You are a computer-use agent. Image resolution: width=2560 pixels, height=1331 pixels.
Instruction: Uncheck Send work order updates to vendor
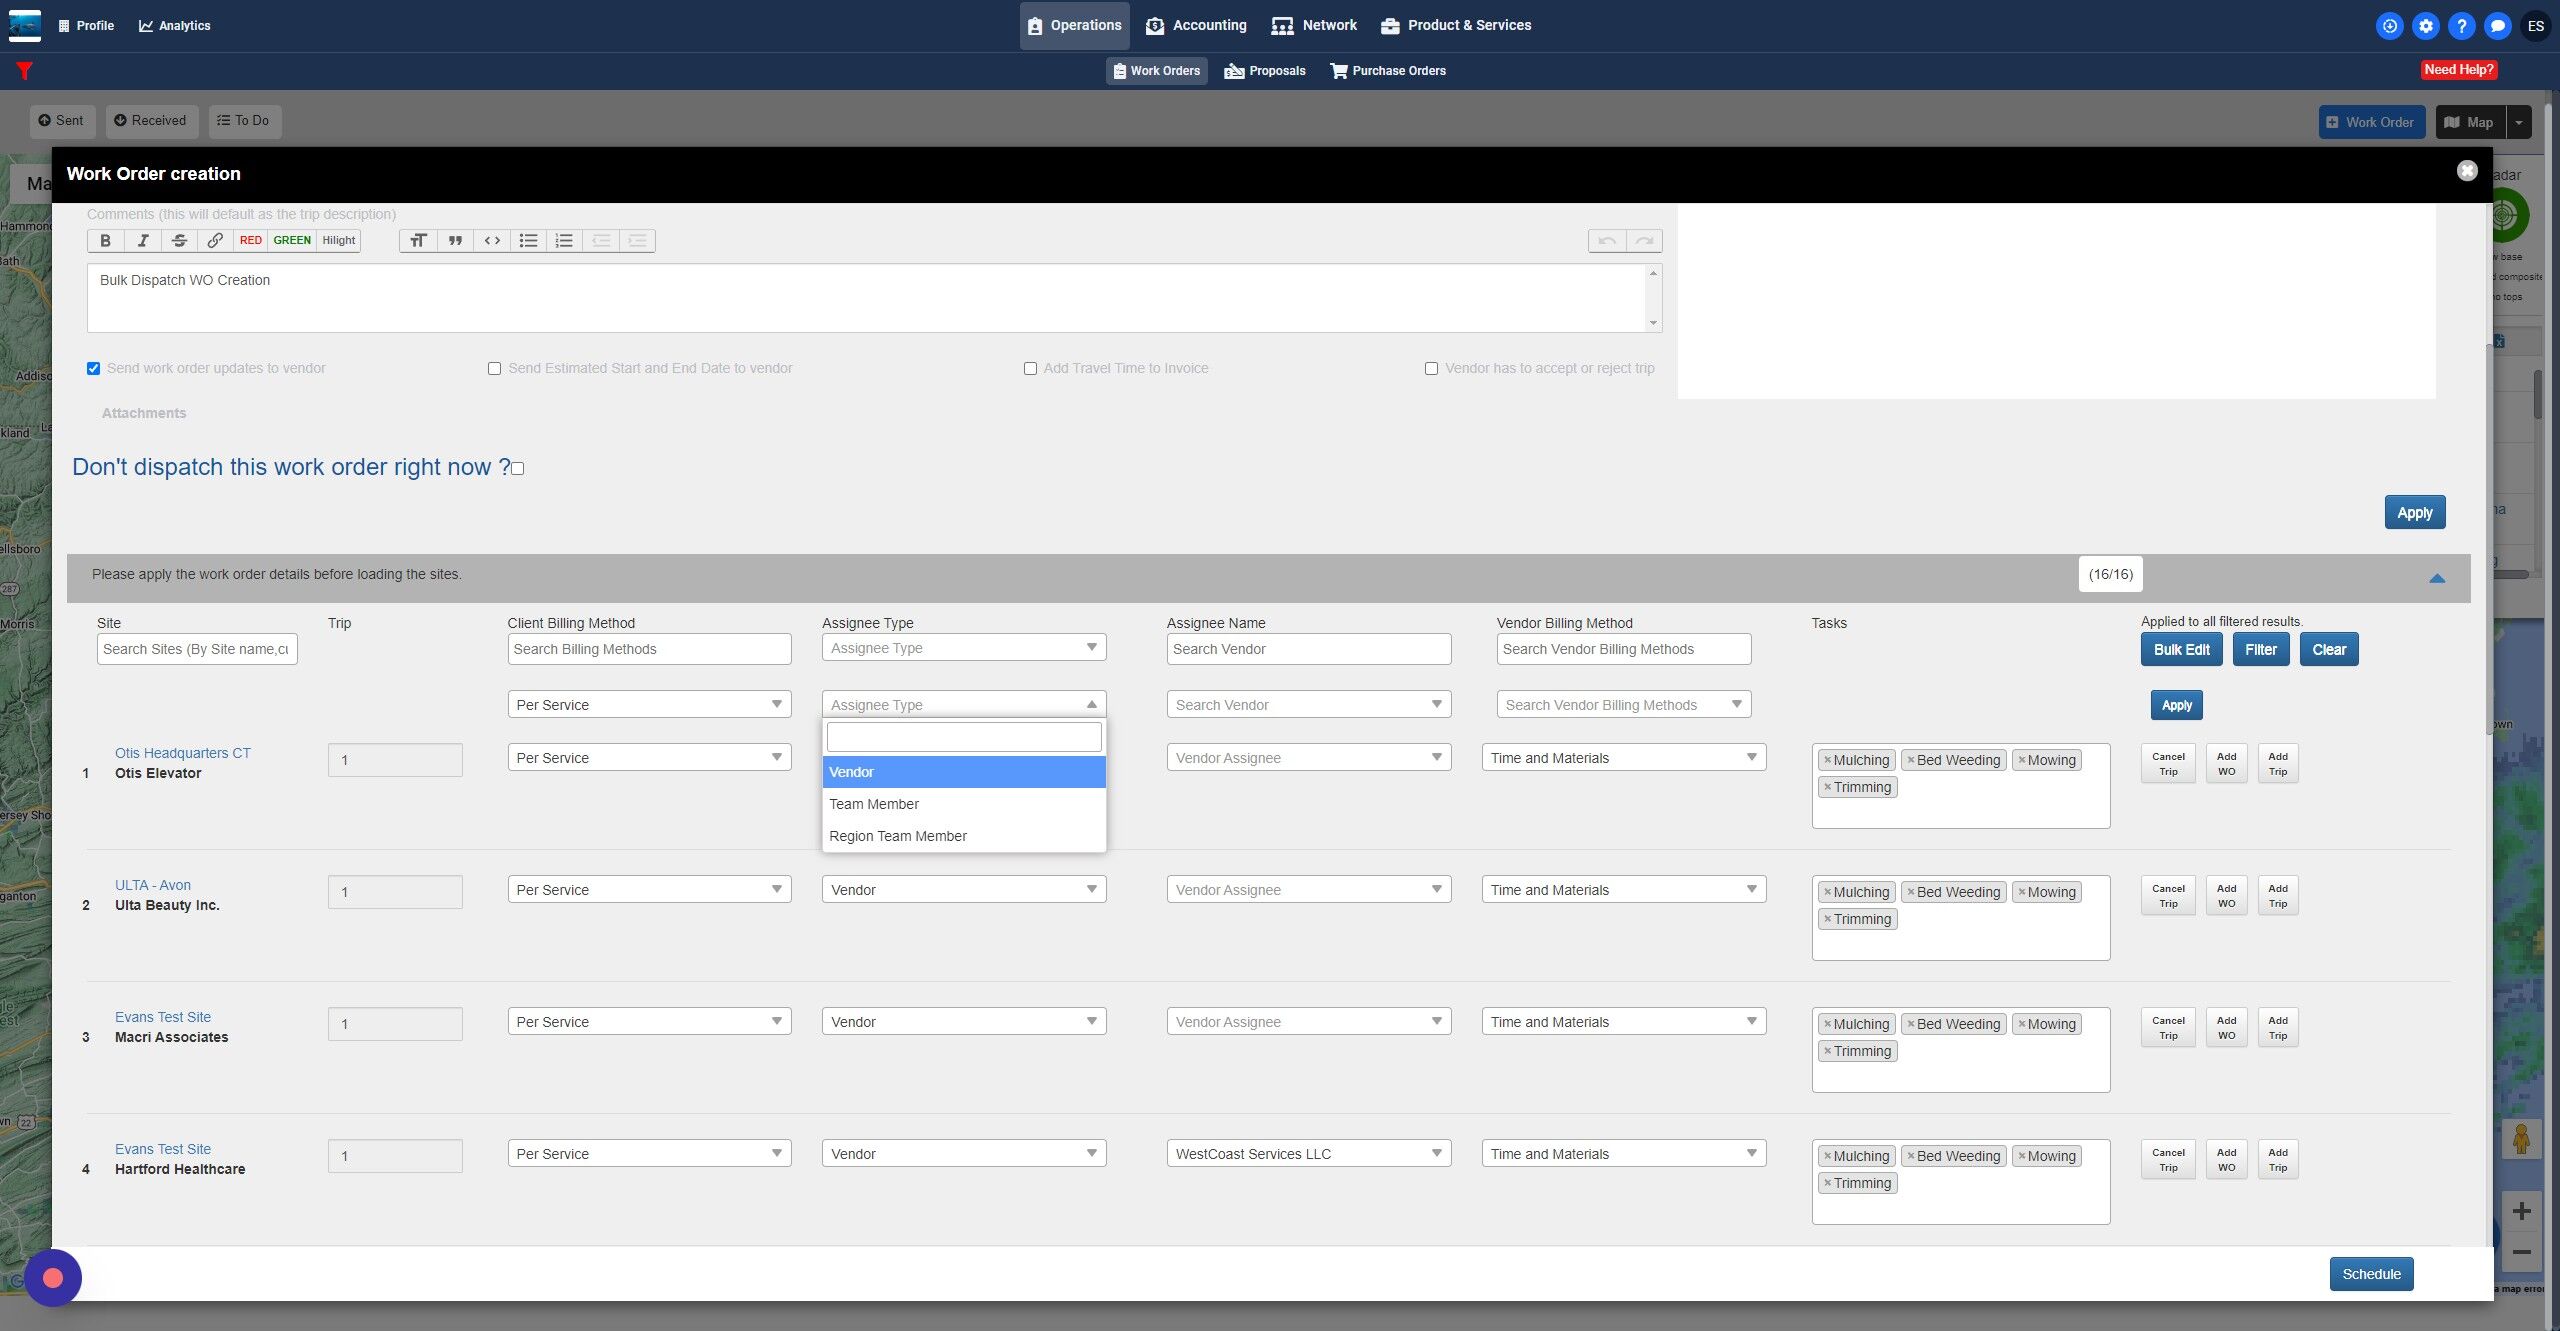point(93,368)
